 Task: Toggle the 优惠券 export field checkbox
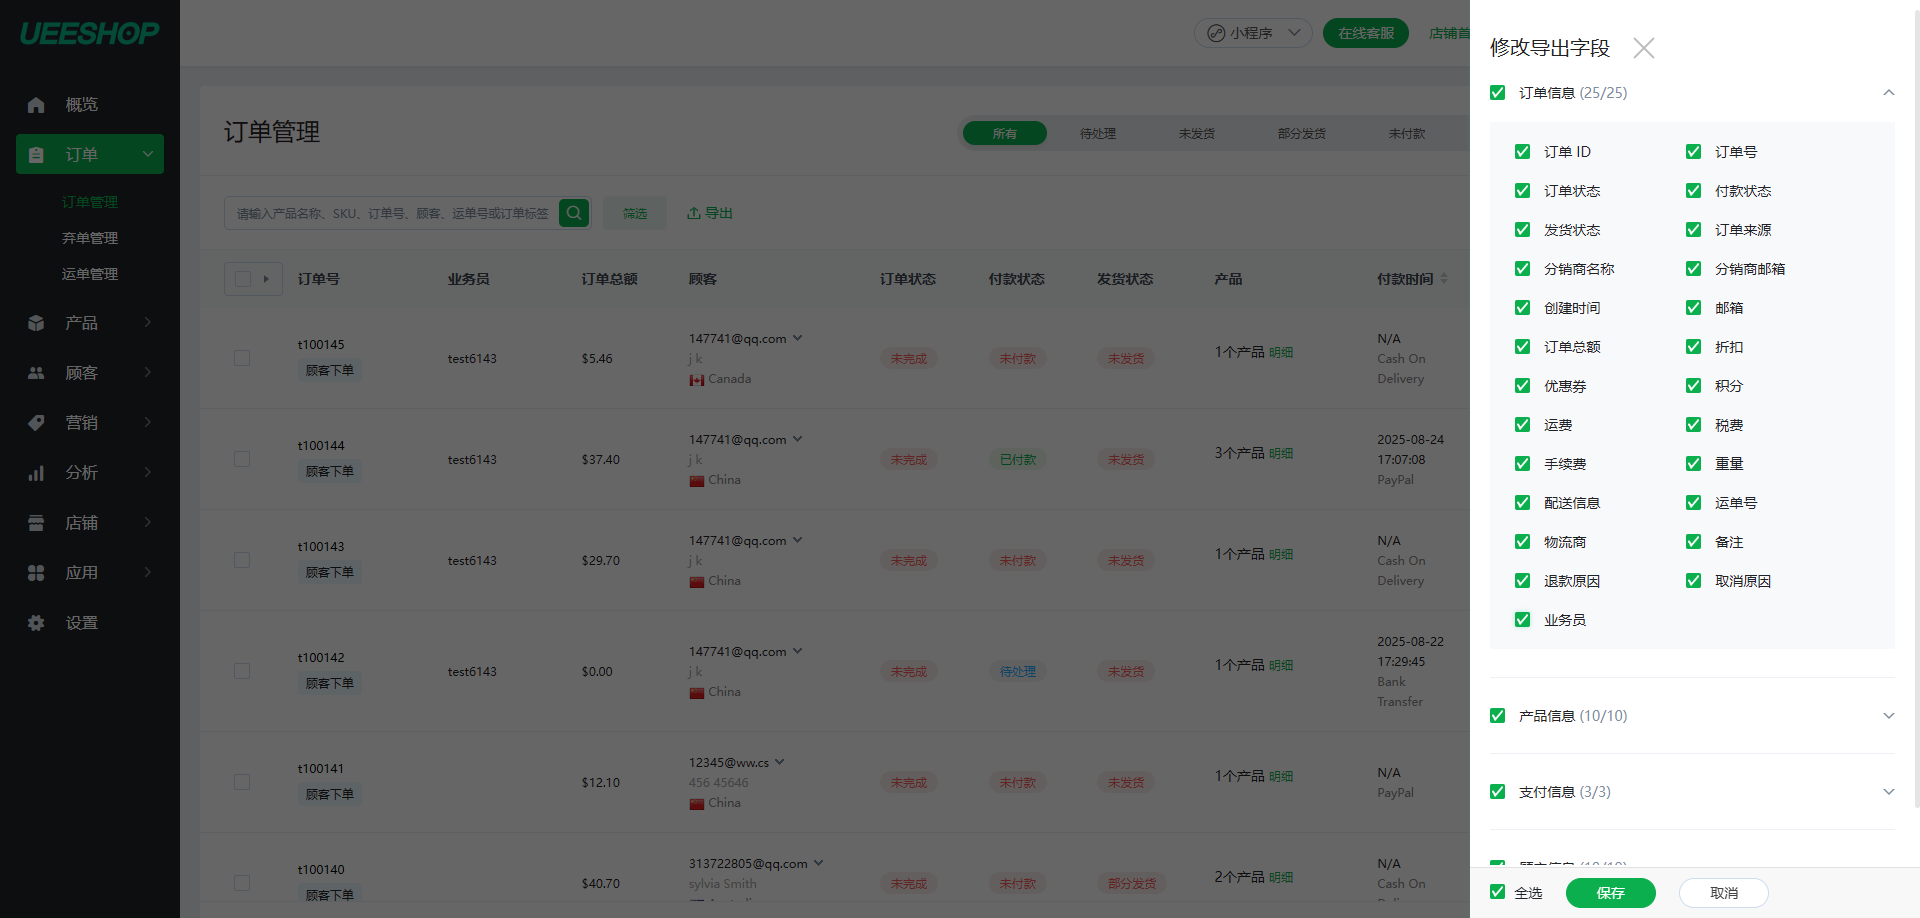[1522, 386]
